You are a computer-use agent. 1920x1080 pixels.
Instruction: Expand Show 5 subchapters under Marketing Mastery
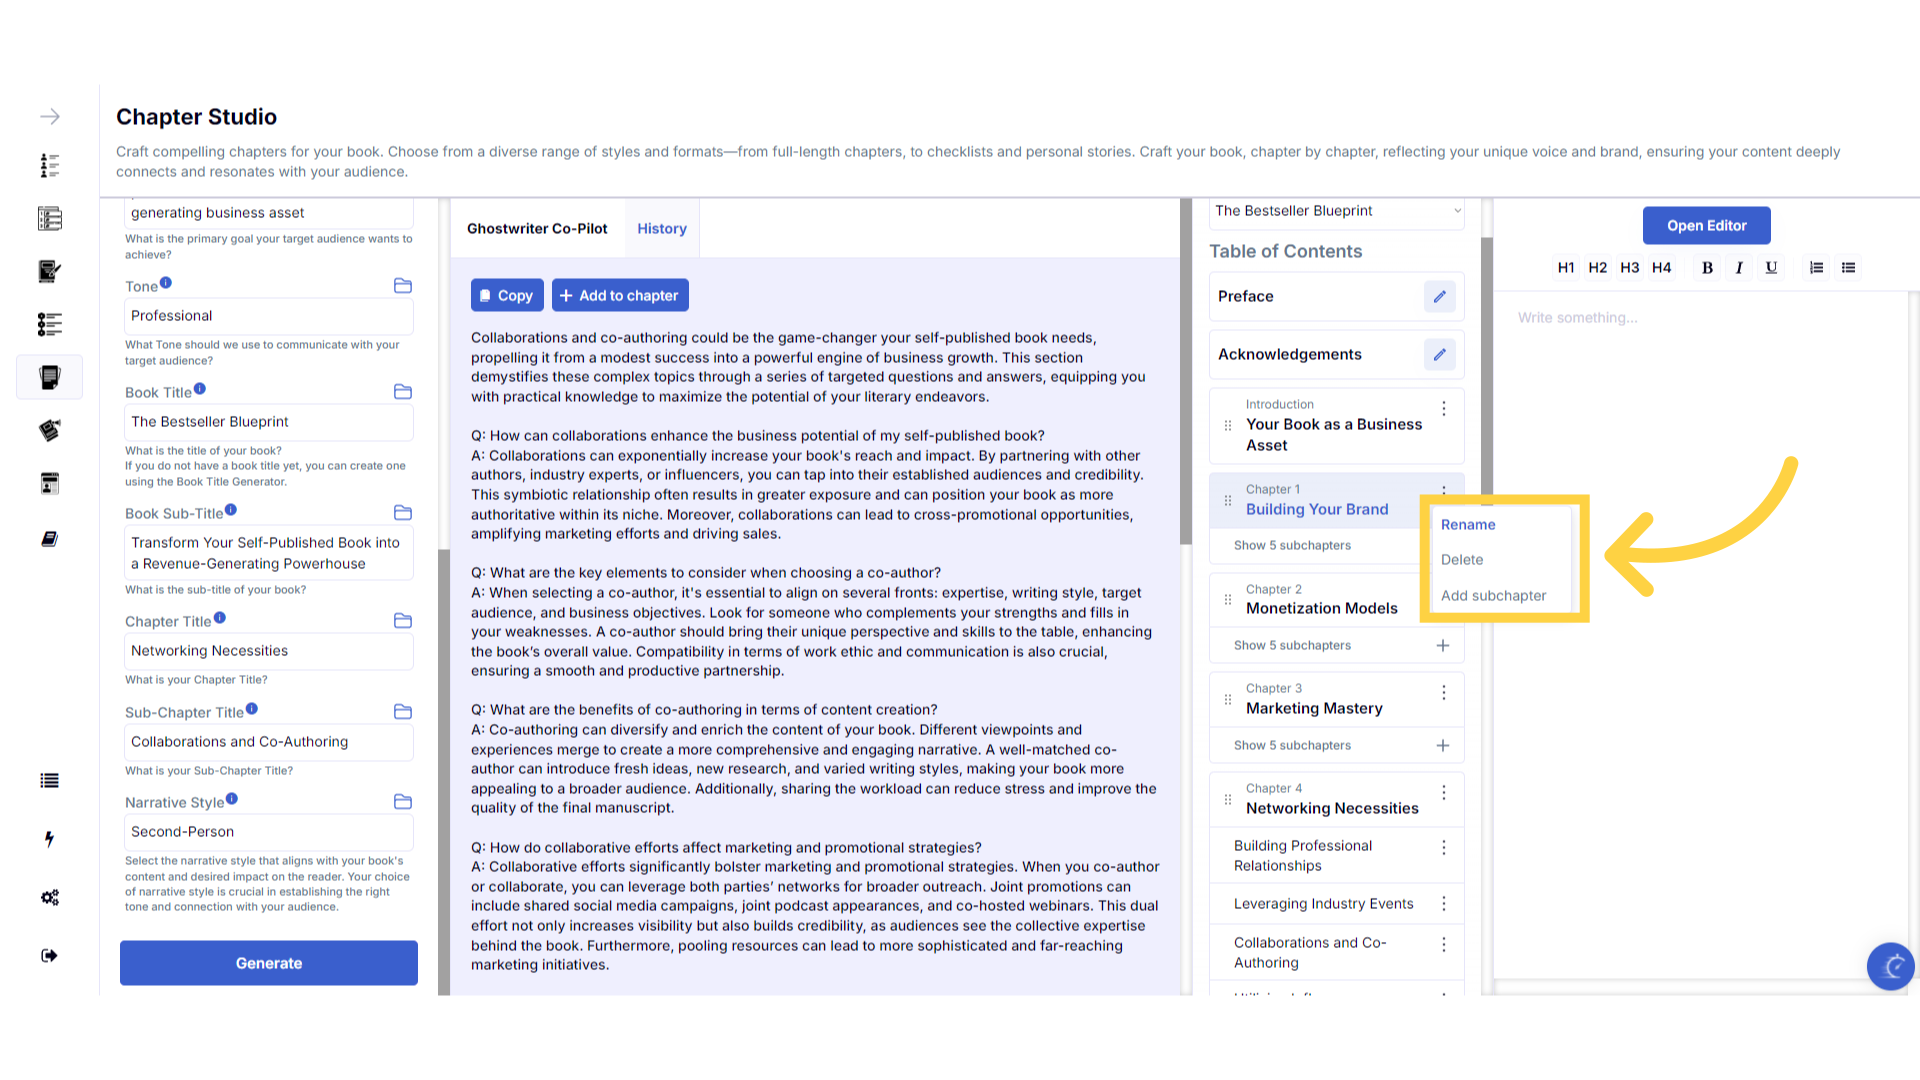click(x=1292, y=745)
